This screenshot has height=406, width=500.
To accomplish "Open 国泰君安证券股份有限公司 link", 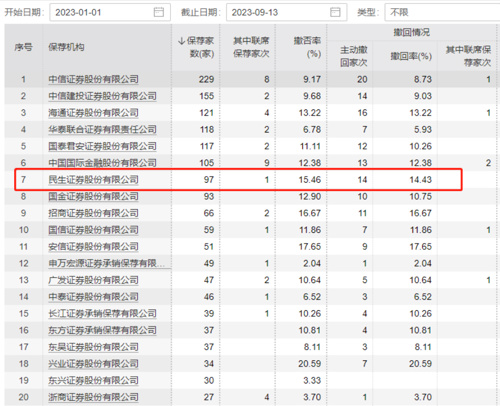I will pyautogui.click(x=102, y=146).
